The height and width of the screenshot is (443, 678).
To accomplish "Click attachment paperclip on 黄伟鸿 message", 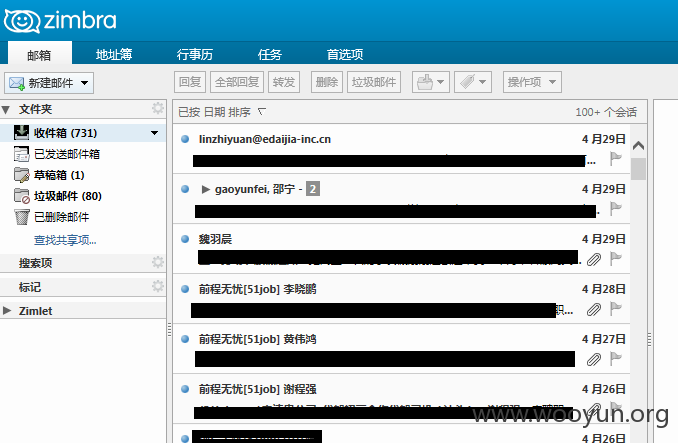I will tap(594, 359).
